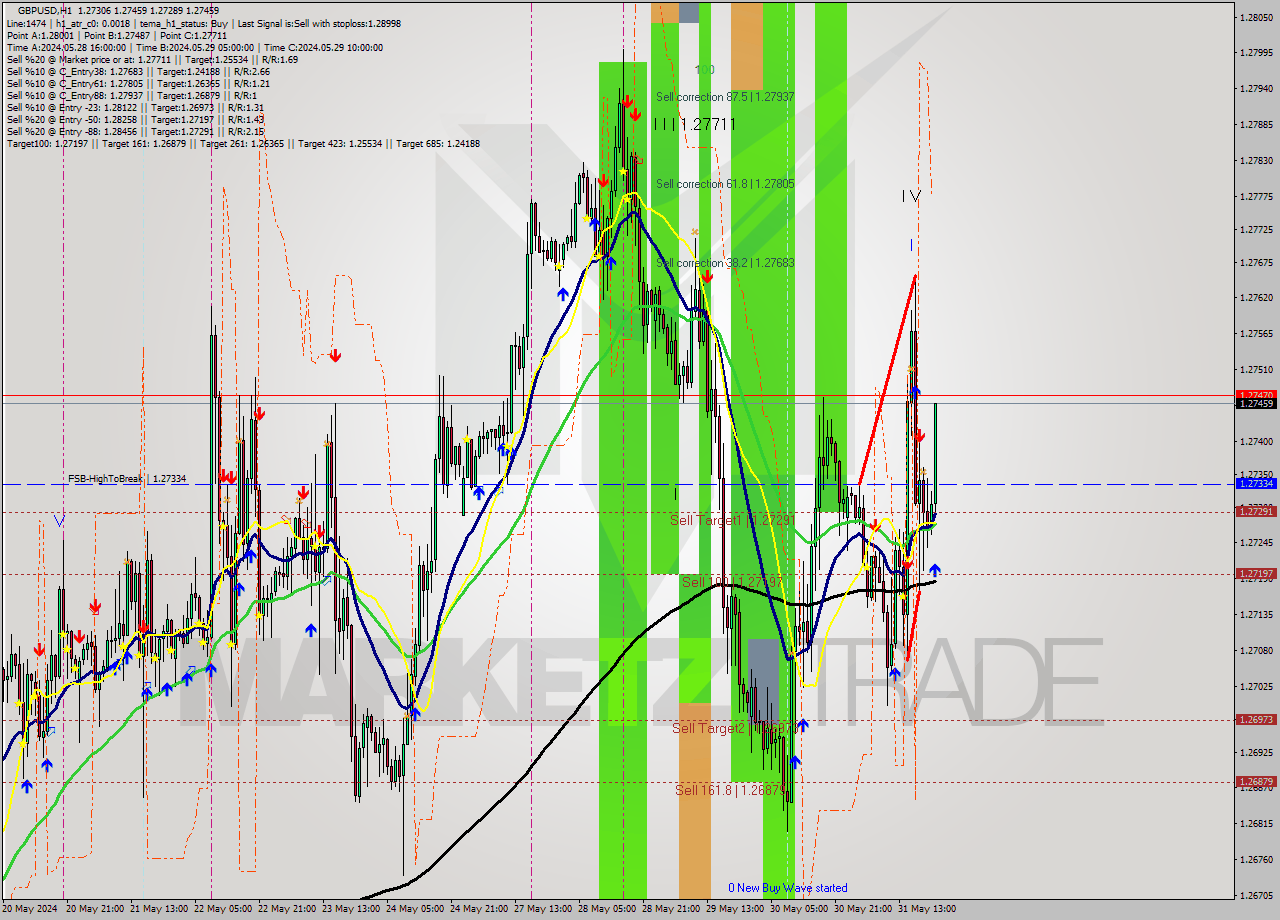
Task: Click the '21 May 13:00' time label
Action: point(157,909)
